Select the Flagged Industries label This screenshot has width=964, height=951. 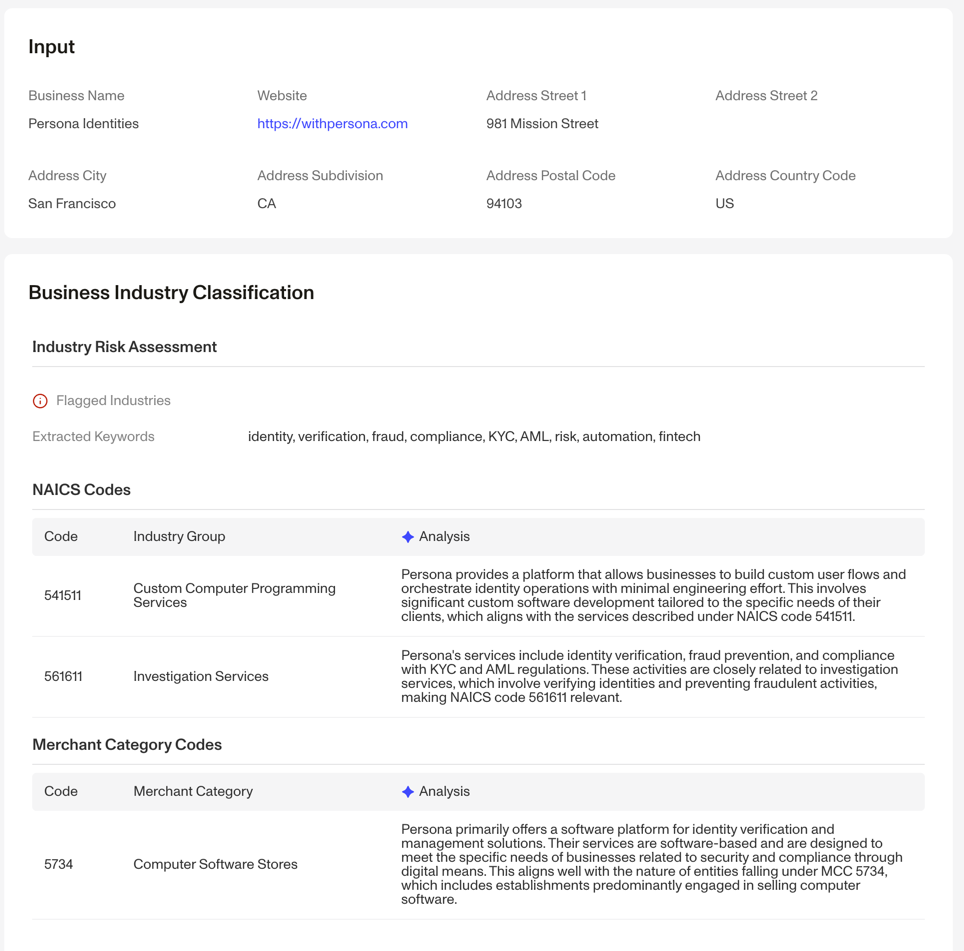click(x=113, y=401)
